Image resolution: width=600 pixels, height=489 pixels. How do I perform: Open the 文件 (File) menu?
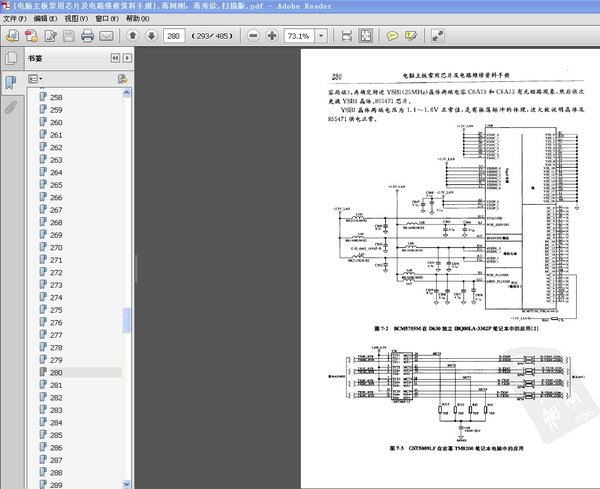pyautogui.click(x=15, y=18)
